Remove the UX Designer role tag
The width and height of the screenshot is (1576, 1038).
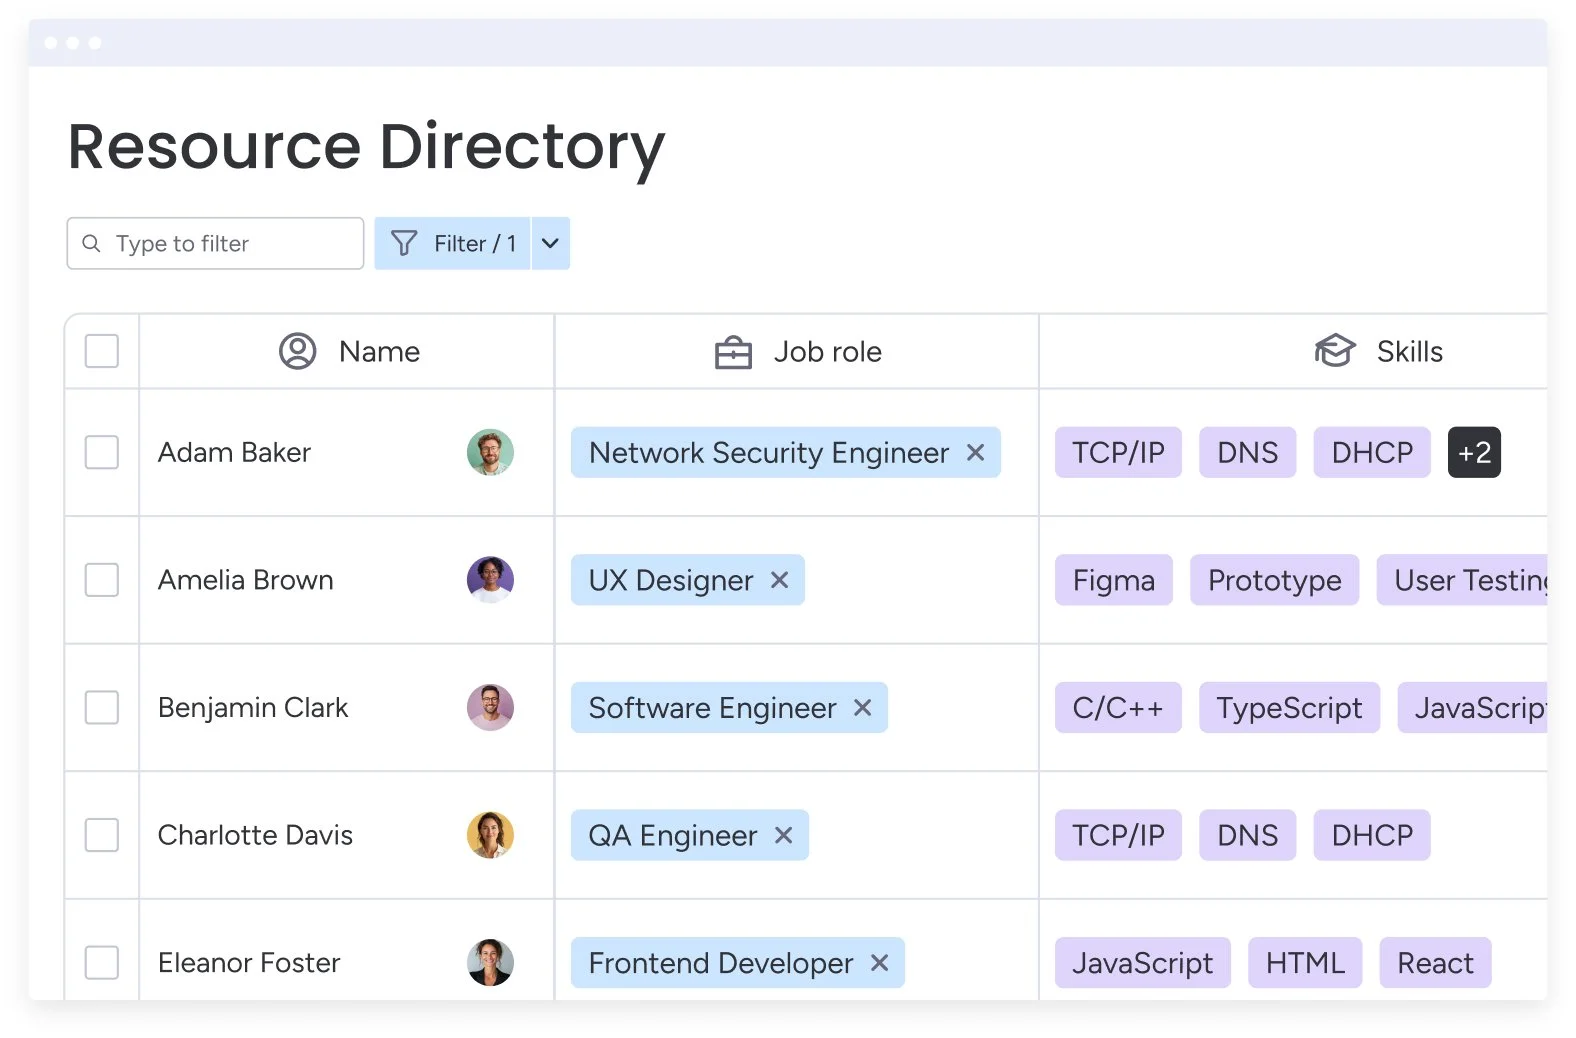coord(780,580)
